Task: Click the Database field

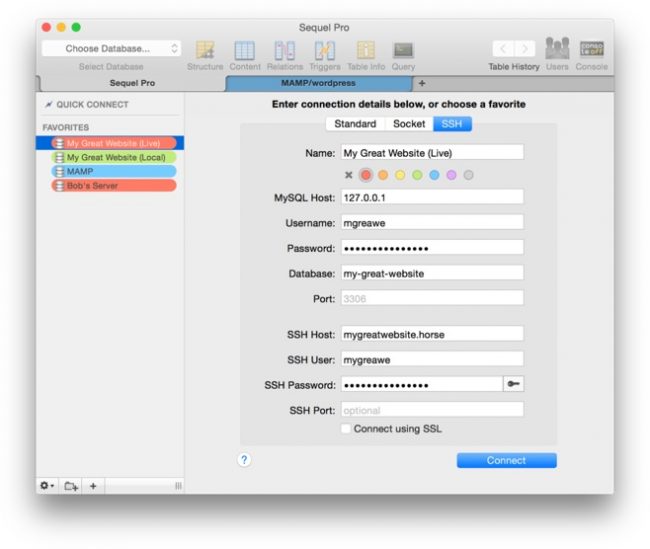Action: coord(432,273)
